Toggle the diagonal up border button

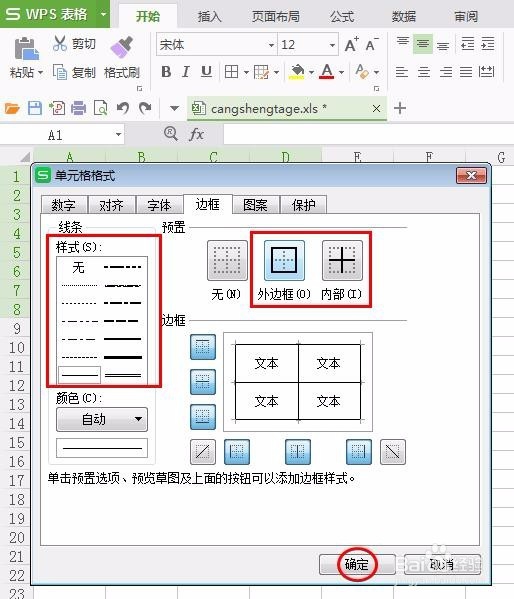pyautogui.click(x=203, y=452)
